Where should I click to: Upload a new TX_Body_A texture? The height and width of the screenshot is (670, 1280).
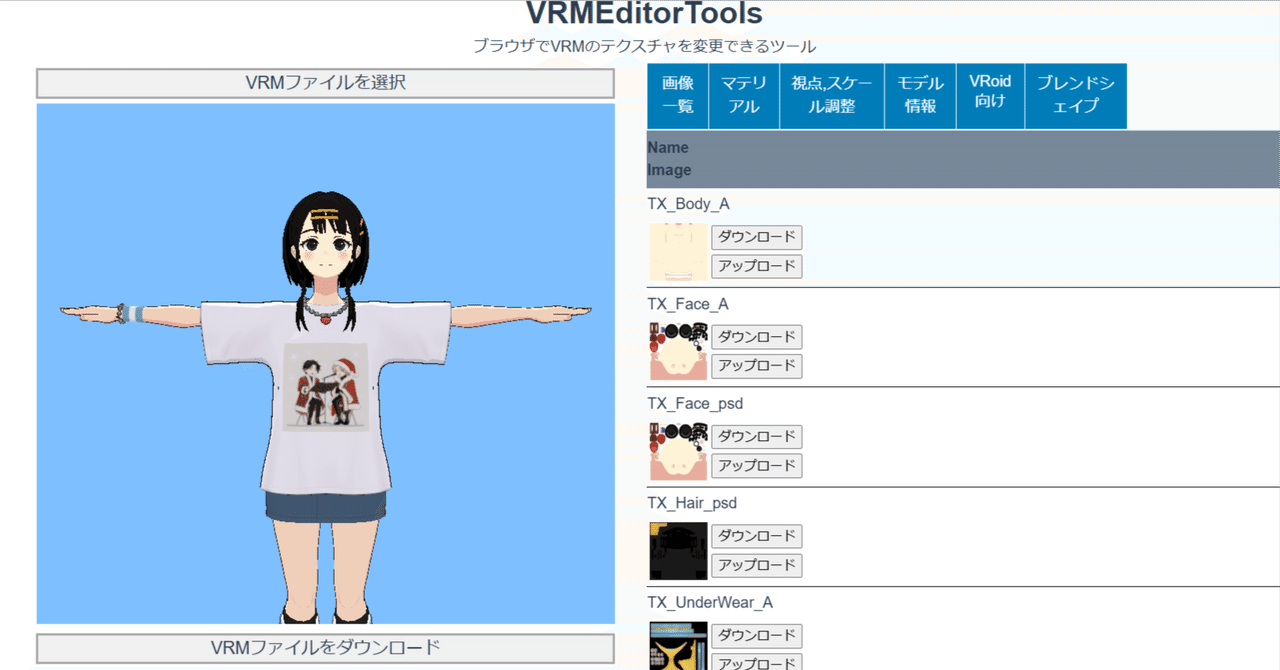(756, 266)
